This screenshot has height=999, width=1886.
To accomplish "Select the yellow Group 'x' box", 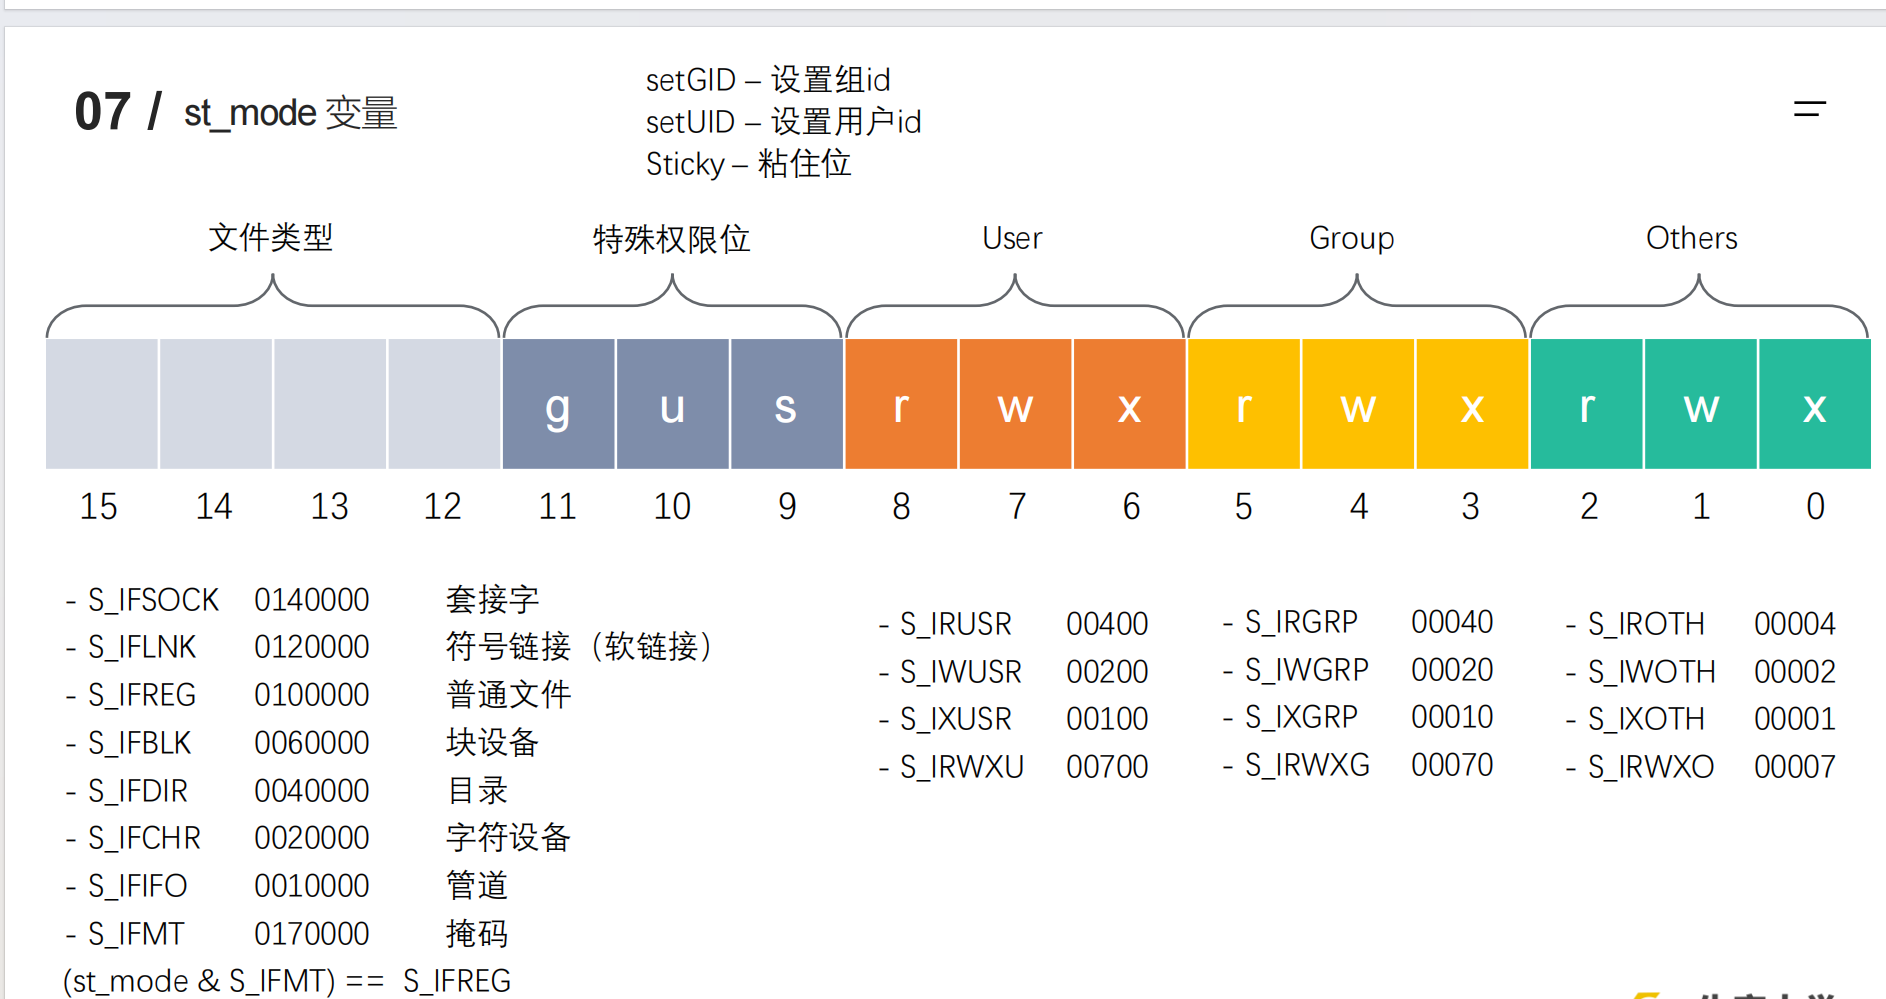I will click(1472, 404).
